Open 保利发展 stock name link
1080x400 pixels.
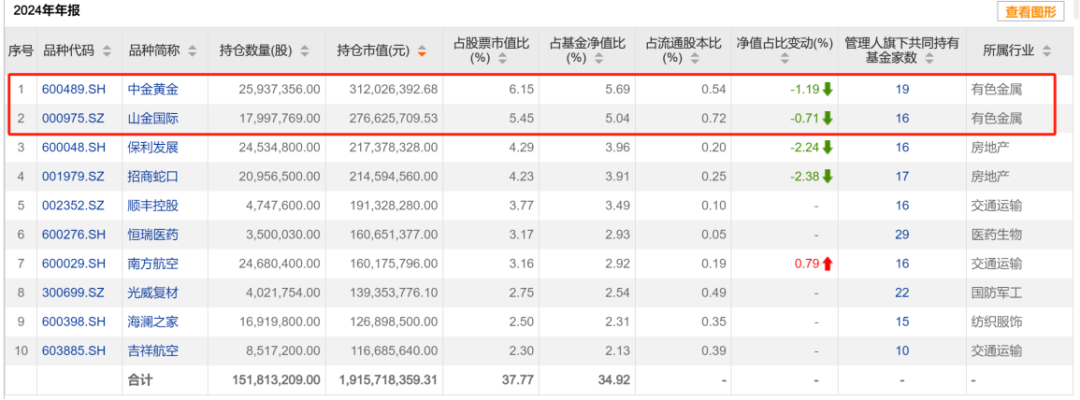tap(153, 147)
